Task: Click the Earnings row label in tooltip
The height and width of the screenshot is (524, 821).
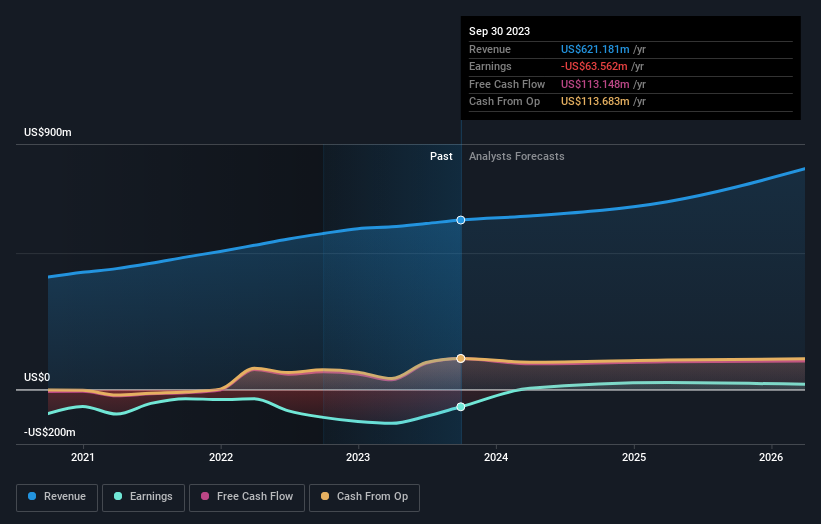Action: (x=490, y=66)
